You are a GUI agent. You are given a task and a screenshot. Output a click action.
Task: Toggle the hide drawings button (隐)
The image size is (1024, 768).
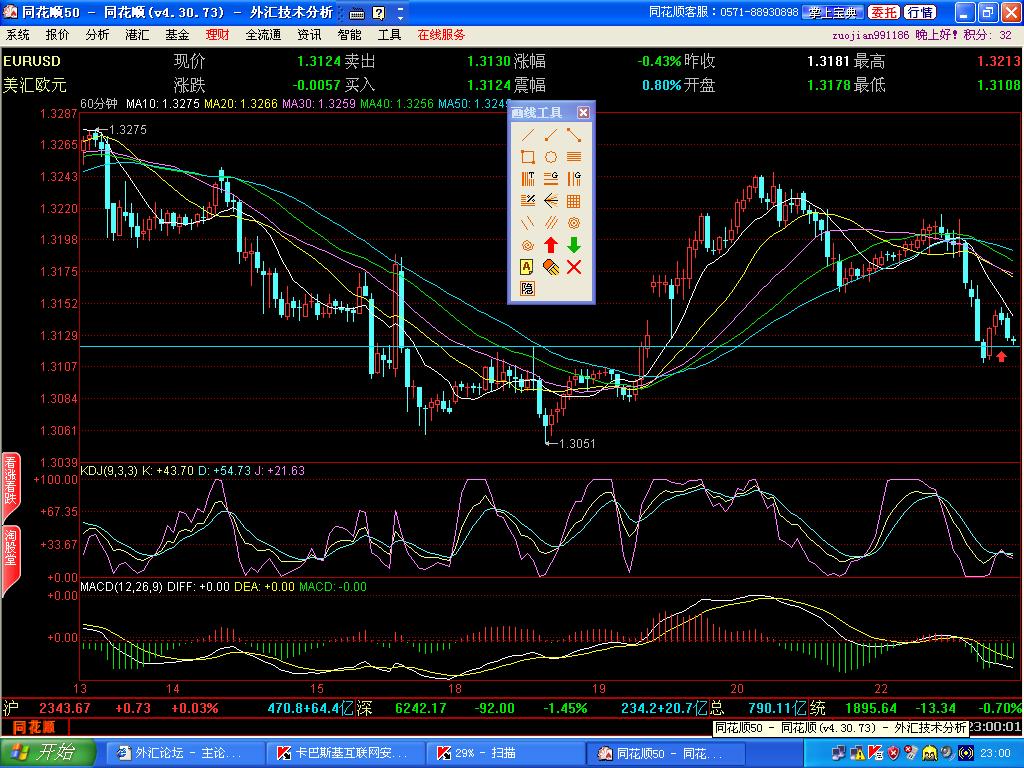tap(528, 288)
